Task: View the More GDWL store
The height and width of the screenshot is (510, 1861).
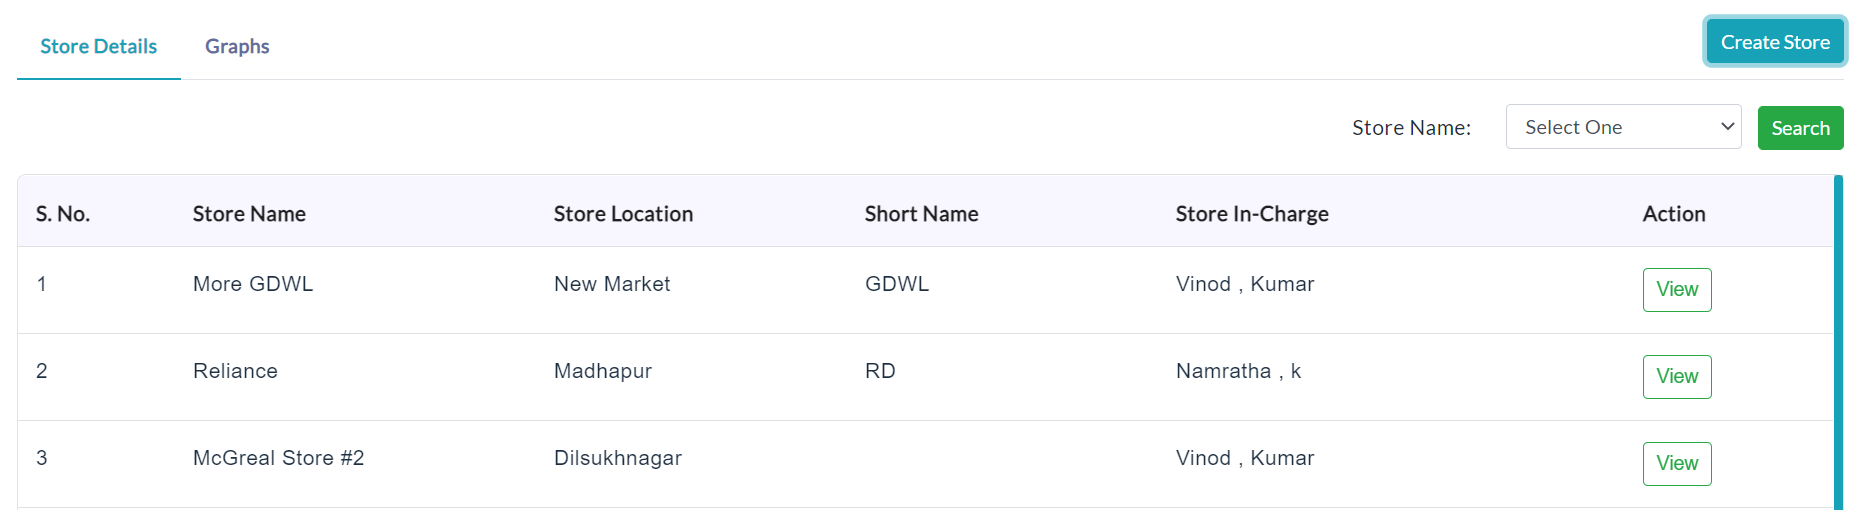Action: (x=1677, y=290)
